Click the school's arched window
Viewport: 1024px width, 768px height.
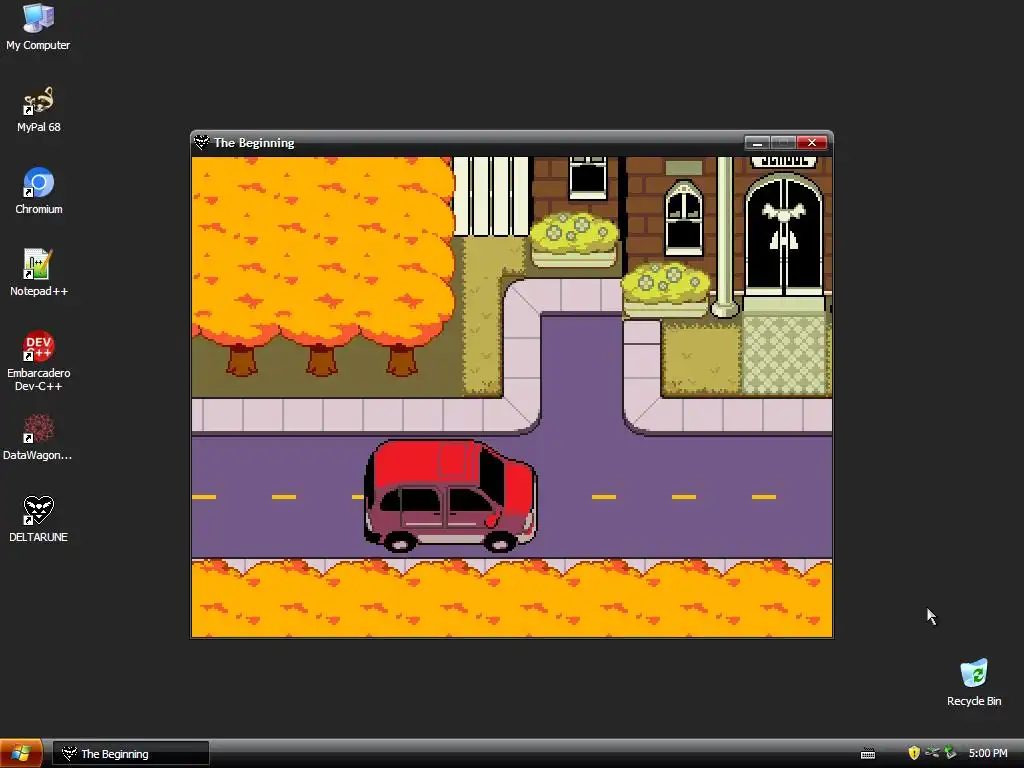(x=683, y=219)
